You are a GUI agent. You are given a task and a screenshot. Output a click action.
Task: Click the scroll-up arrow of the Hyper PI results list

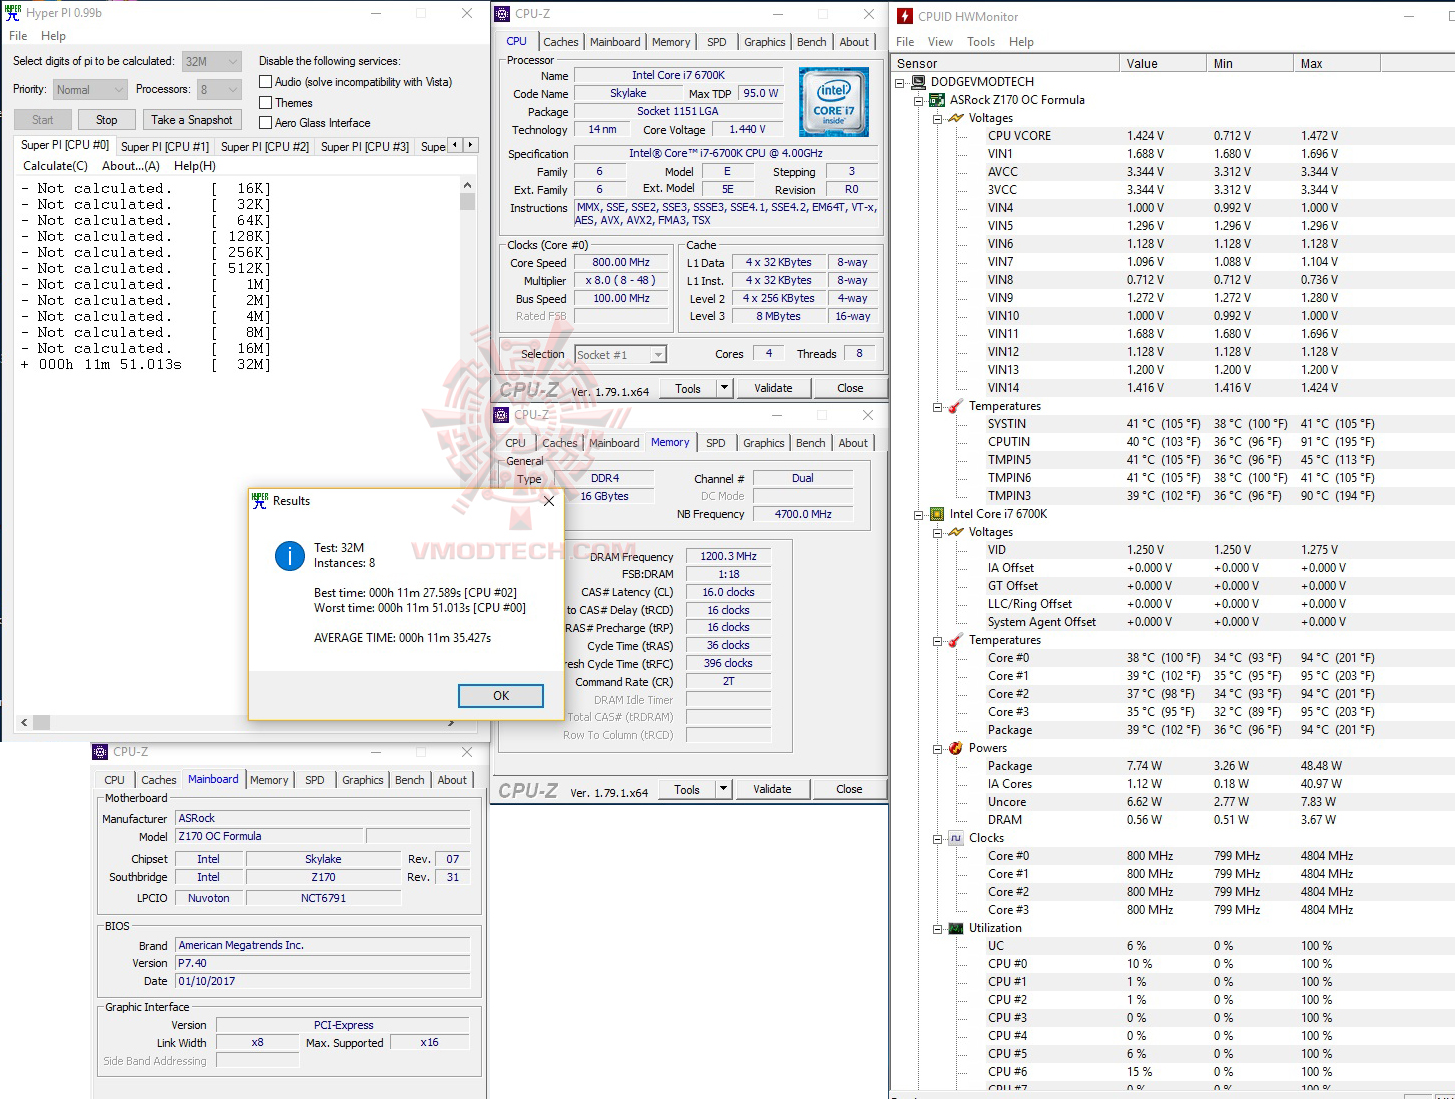[467, 185]
